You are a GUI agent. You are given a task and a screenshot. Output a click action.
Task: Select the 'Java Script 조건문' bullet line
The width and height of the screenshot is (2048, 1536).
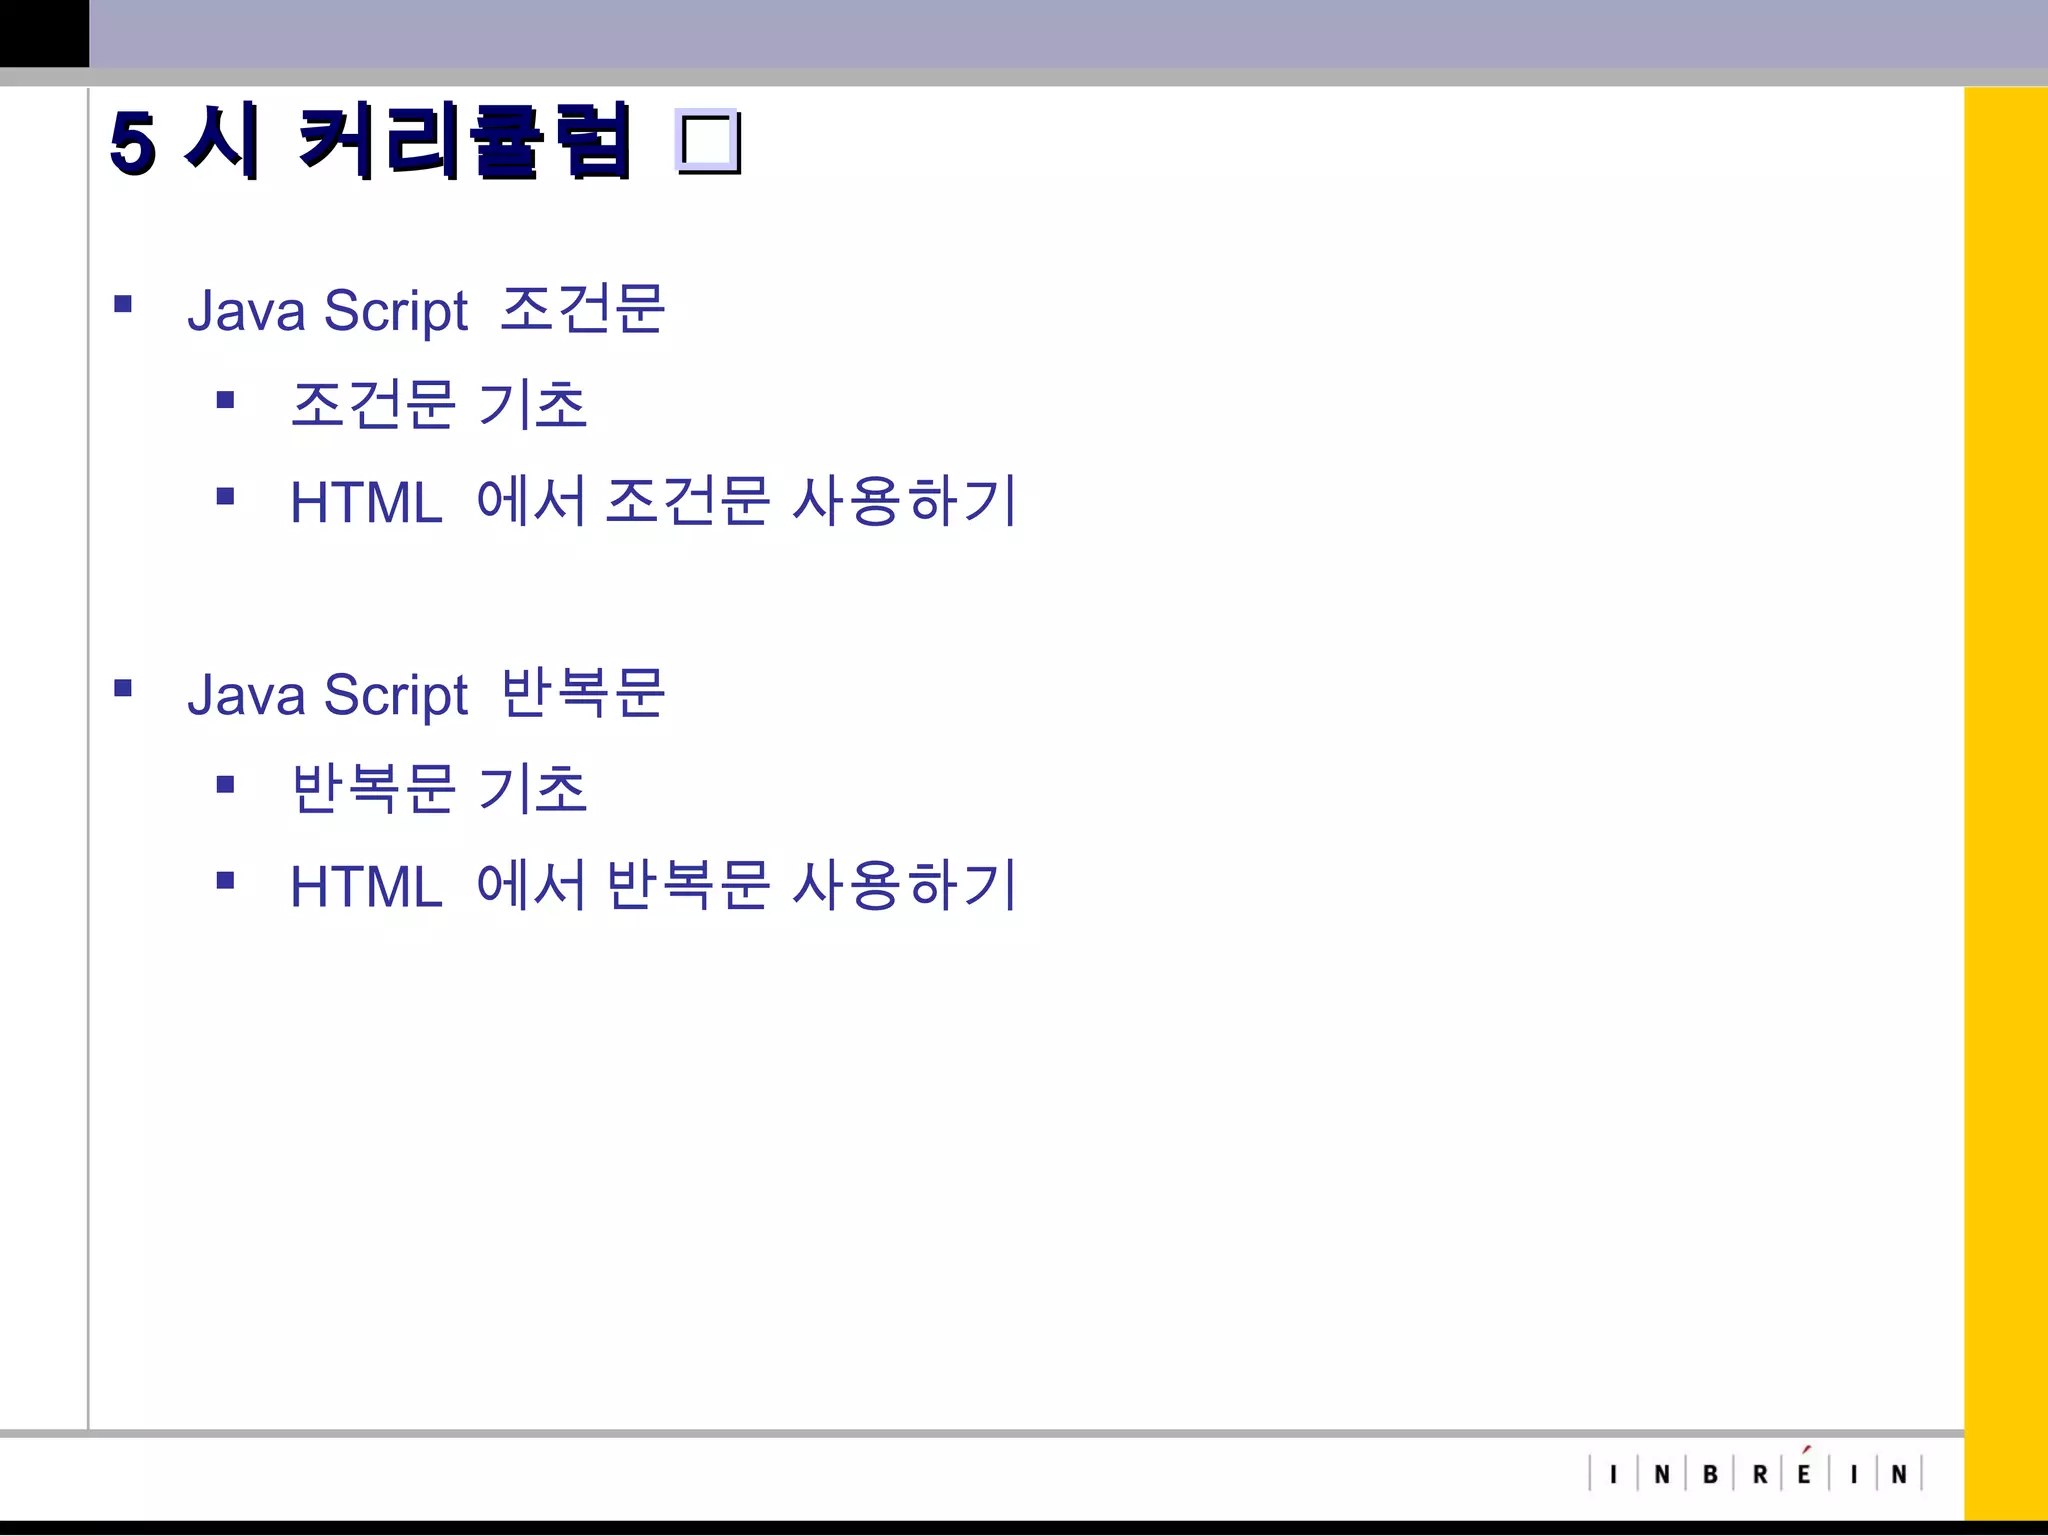[x=426, y=309]
